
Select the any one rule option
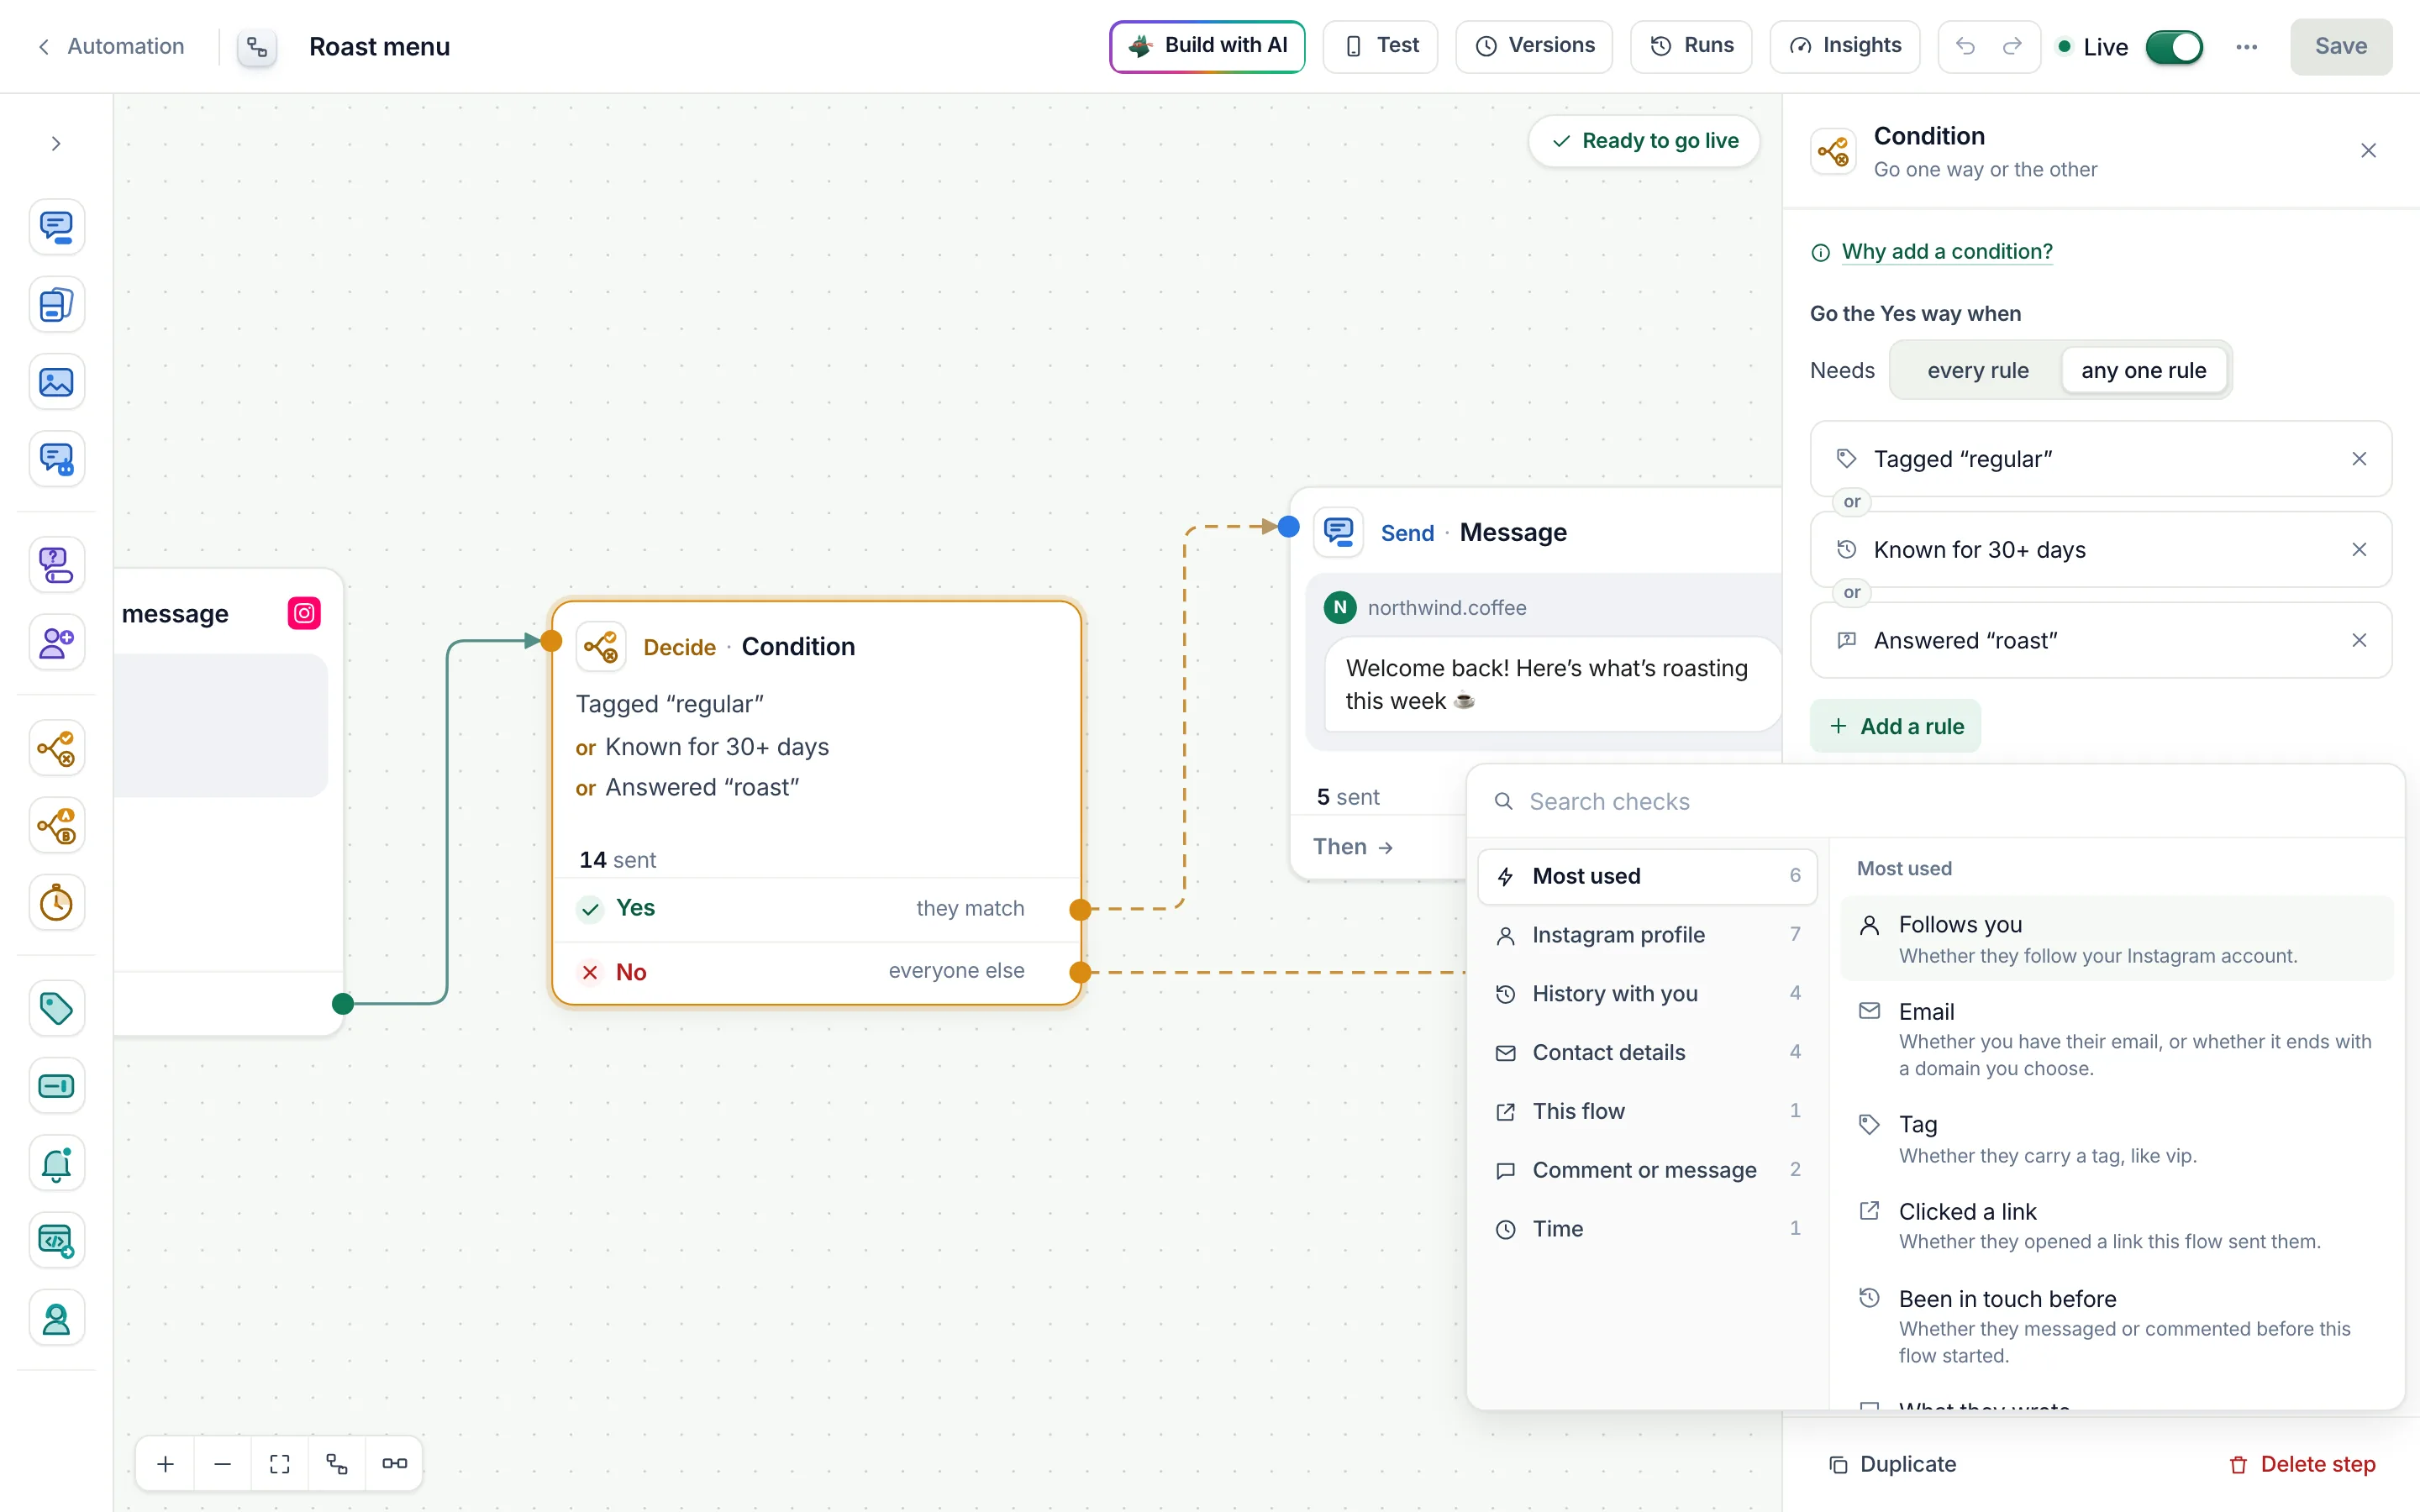point(2143,370)
